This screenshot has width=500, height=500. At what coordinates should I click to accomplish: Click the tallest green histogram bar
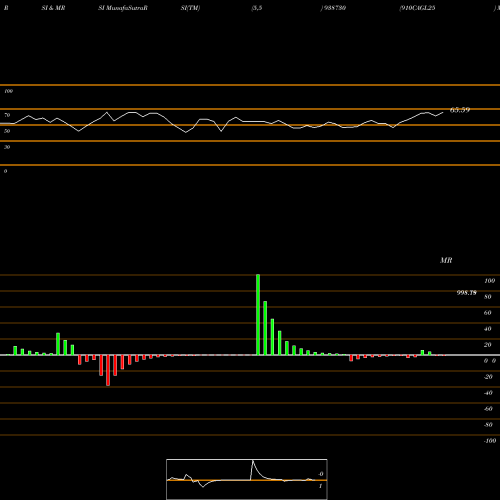[x=258, y=315]
